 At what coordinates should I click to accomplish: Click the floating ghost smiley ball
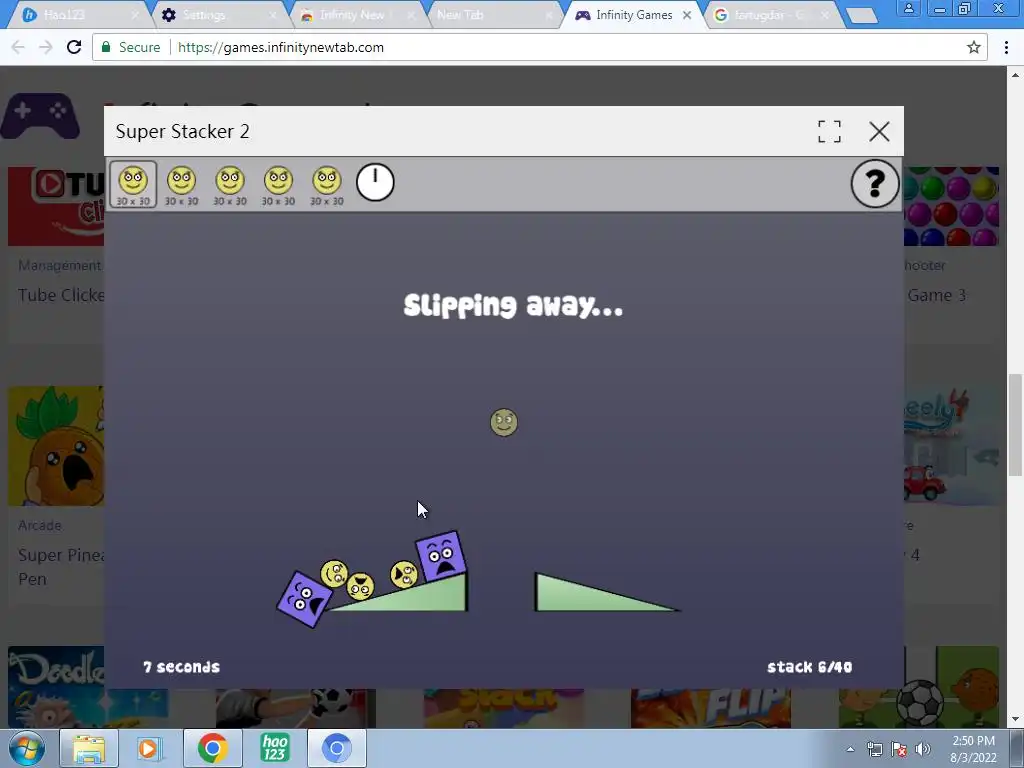pyautogui.click(x=504, y=423)
